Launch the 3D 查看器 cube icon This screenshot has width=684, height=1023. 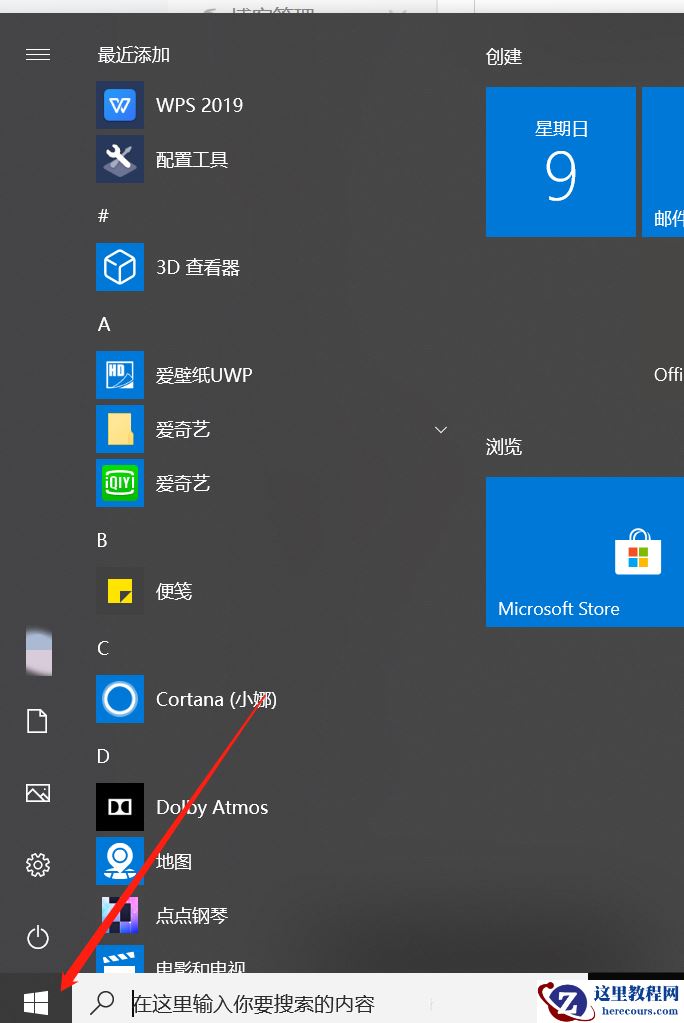(120, 267)
